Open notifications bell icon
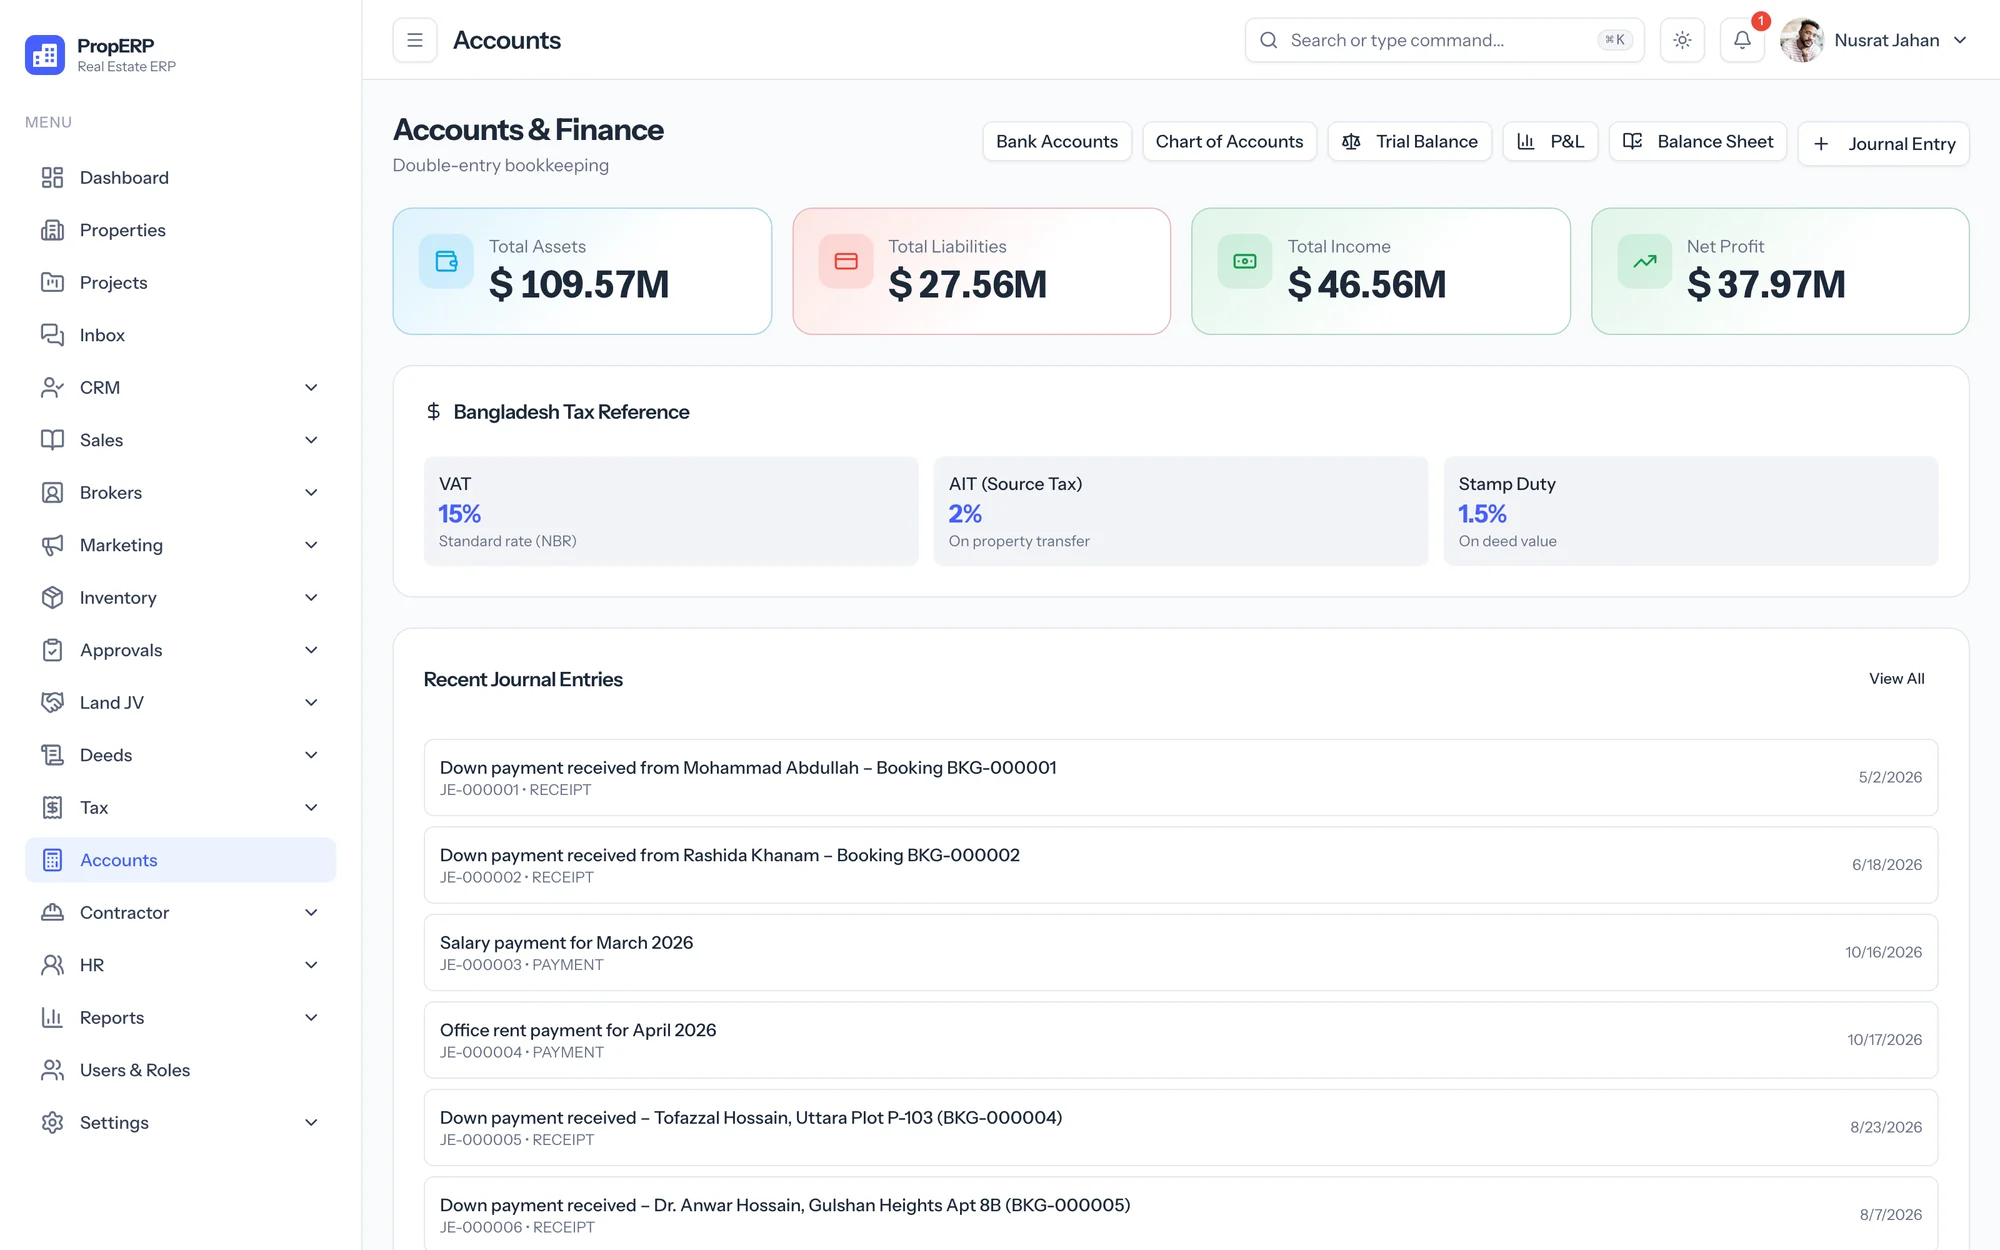Image resolution: width=2000 pixels, height=1250 pixels. tap(1742, 40)
